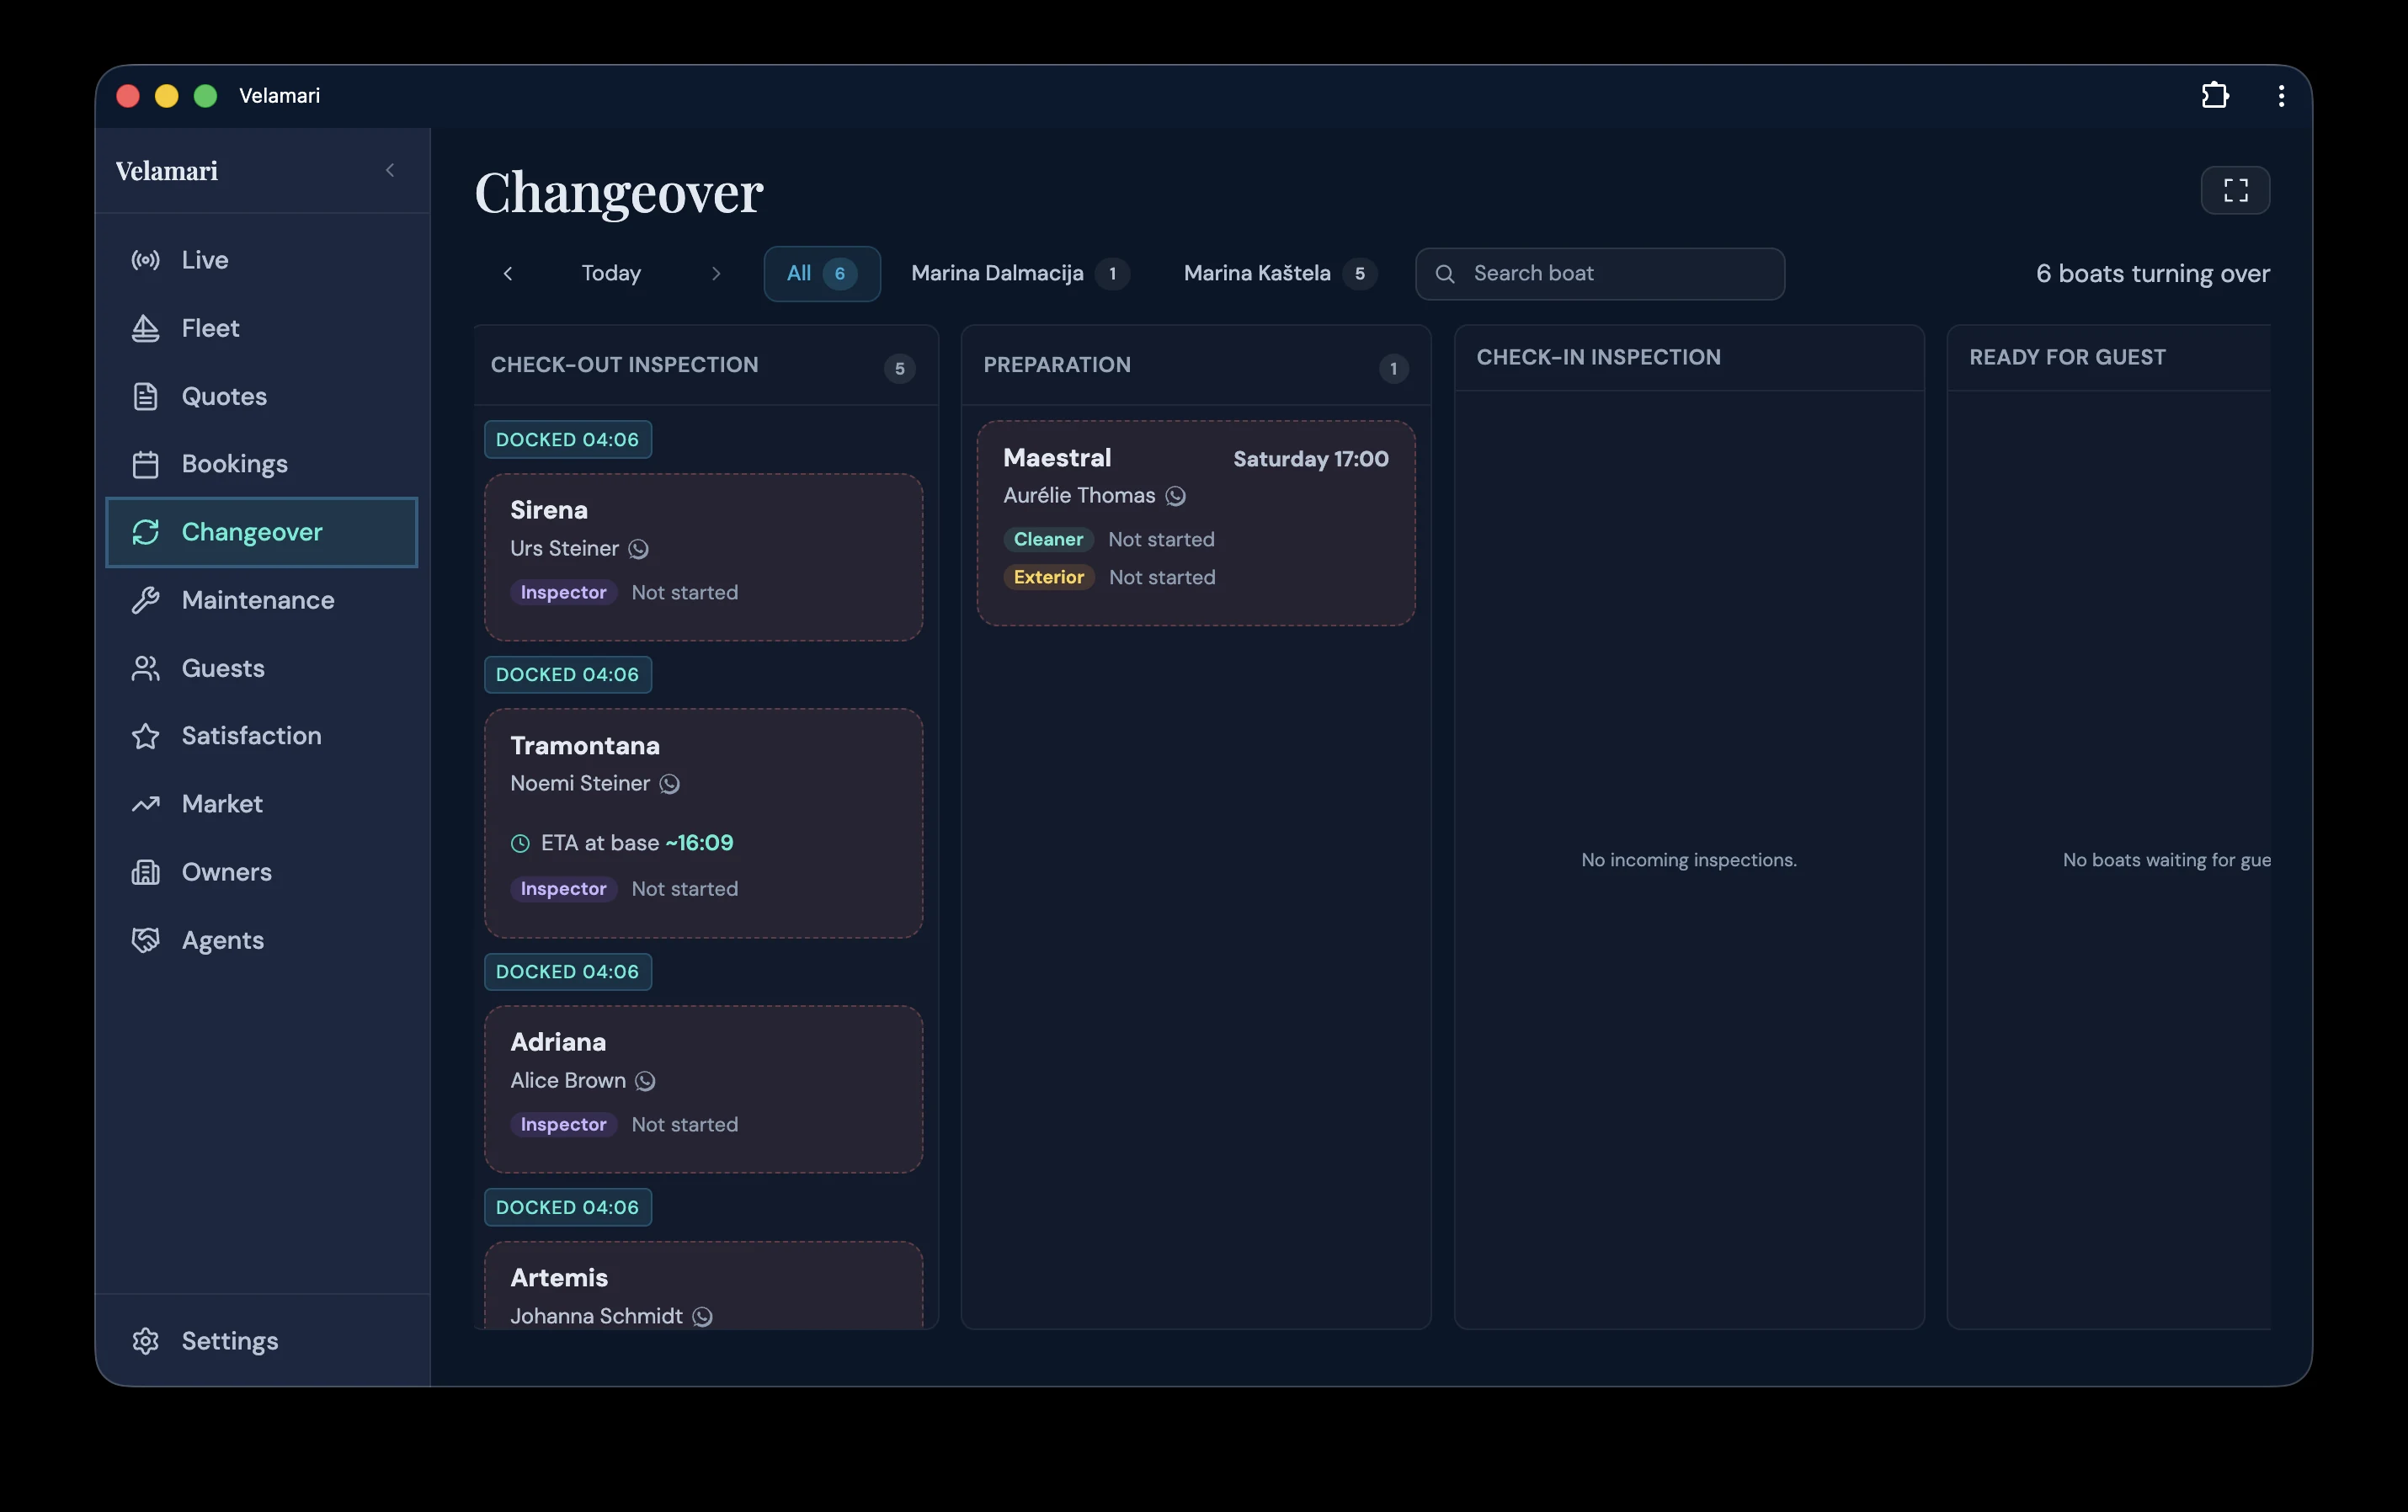Click Saturday 17:00 on Maestral card
Screen dimensions: 2408x1512
click(x=1310, y=459)
